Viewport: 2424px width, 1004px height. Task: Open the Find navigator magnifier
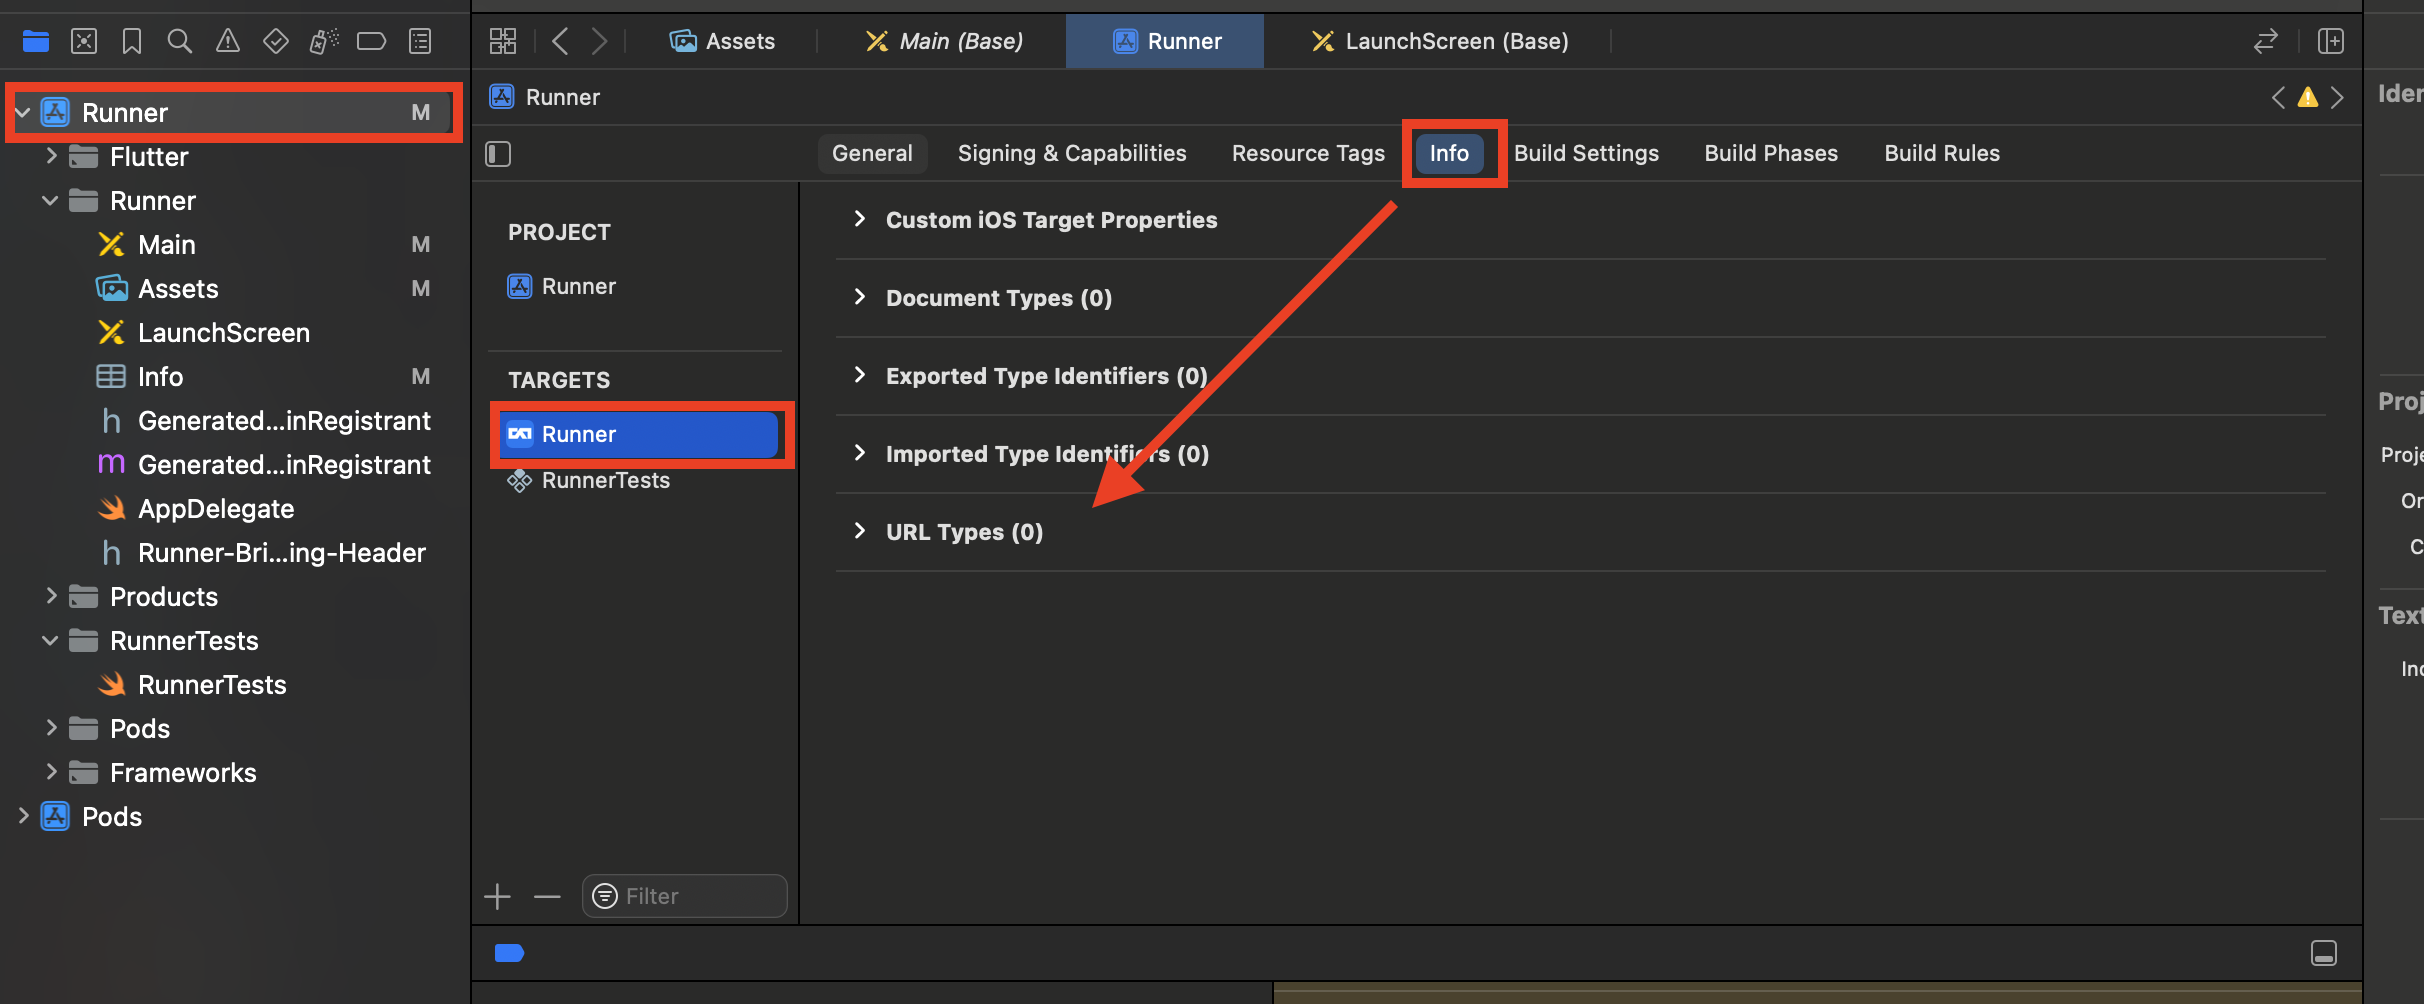click(x=179, y=41)
